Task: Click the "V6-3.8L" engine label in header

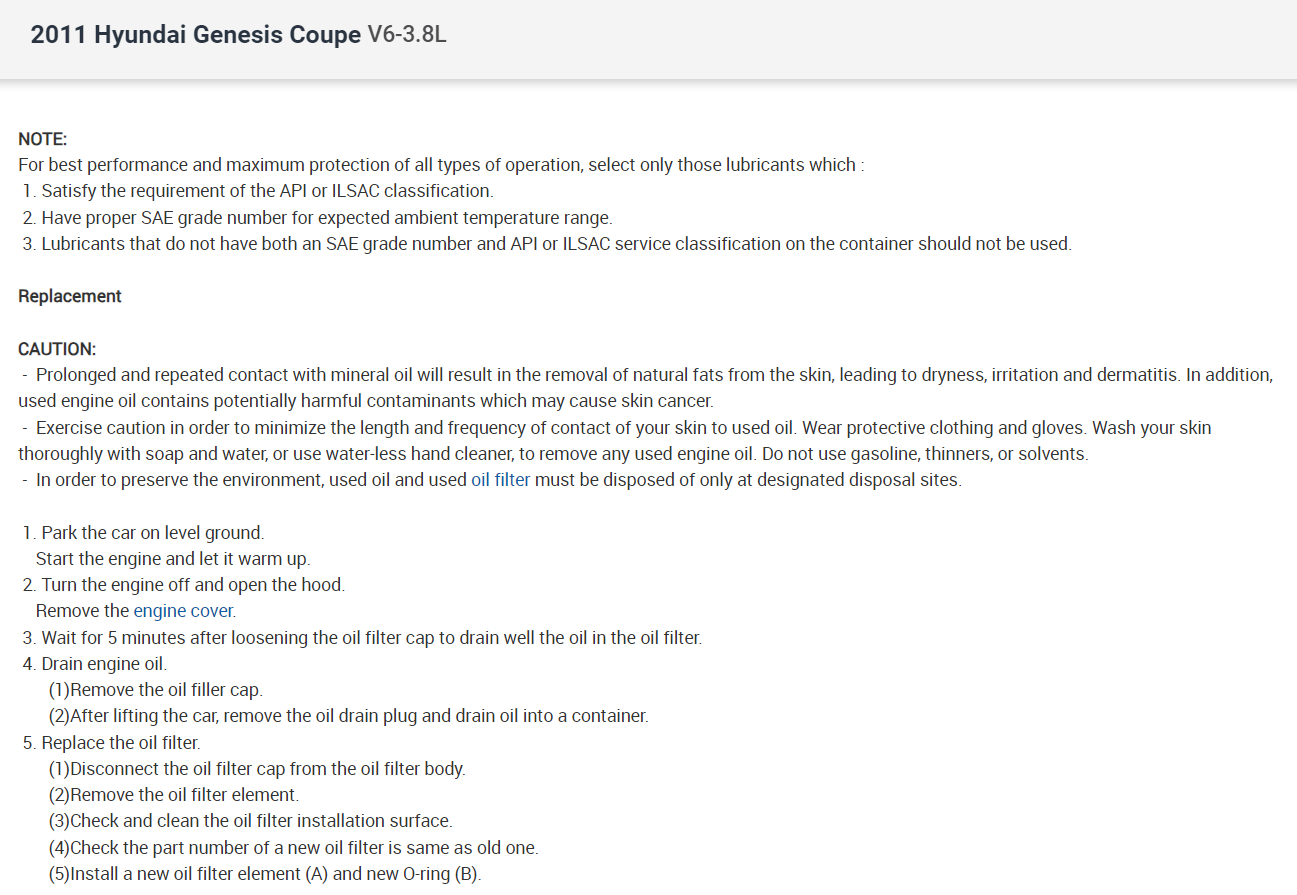Action: coord(407,35)
